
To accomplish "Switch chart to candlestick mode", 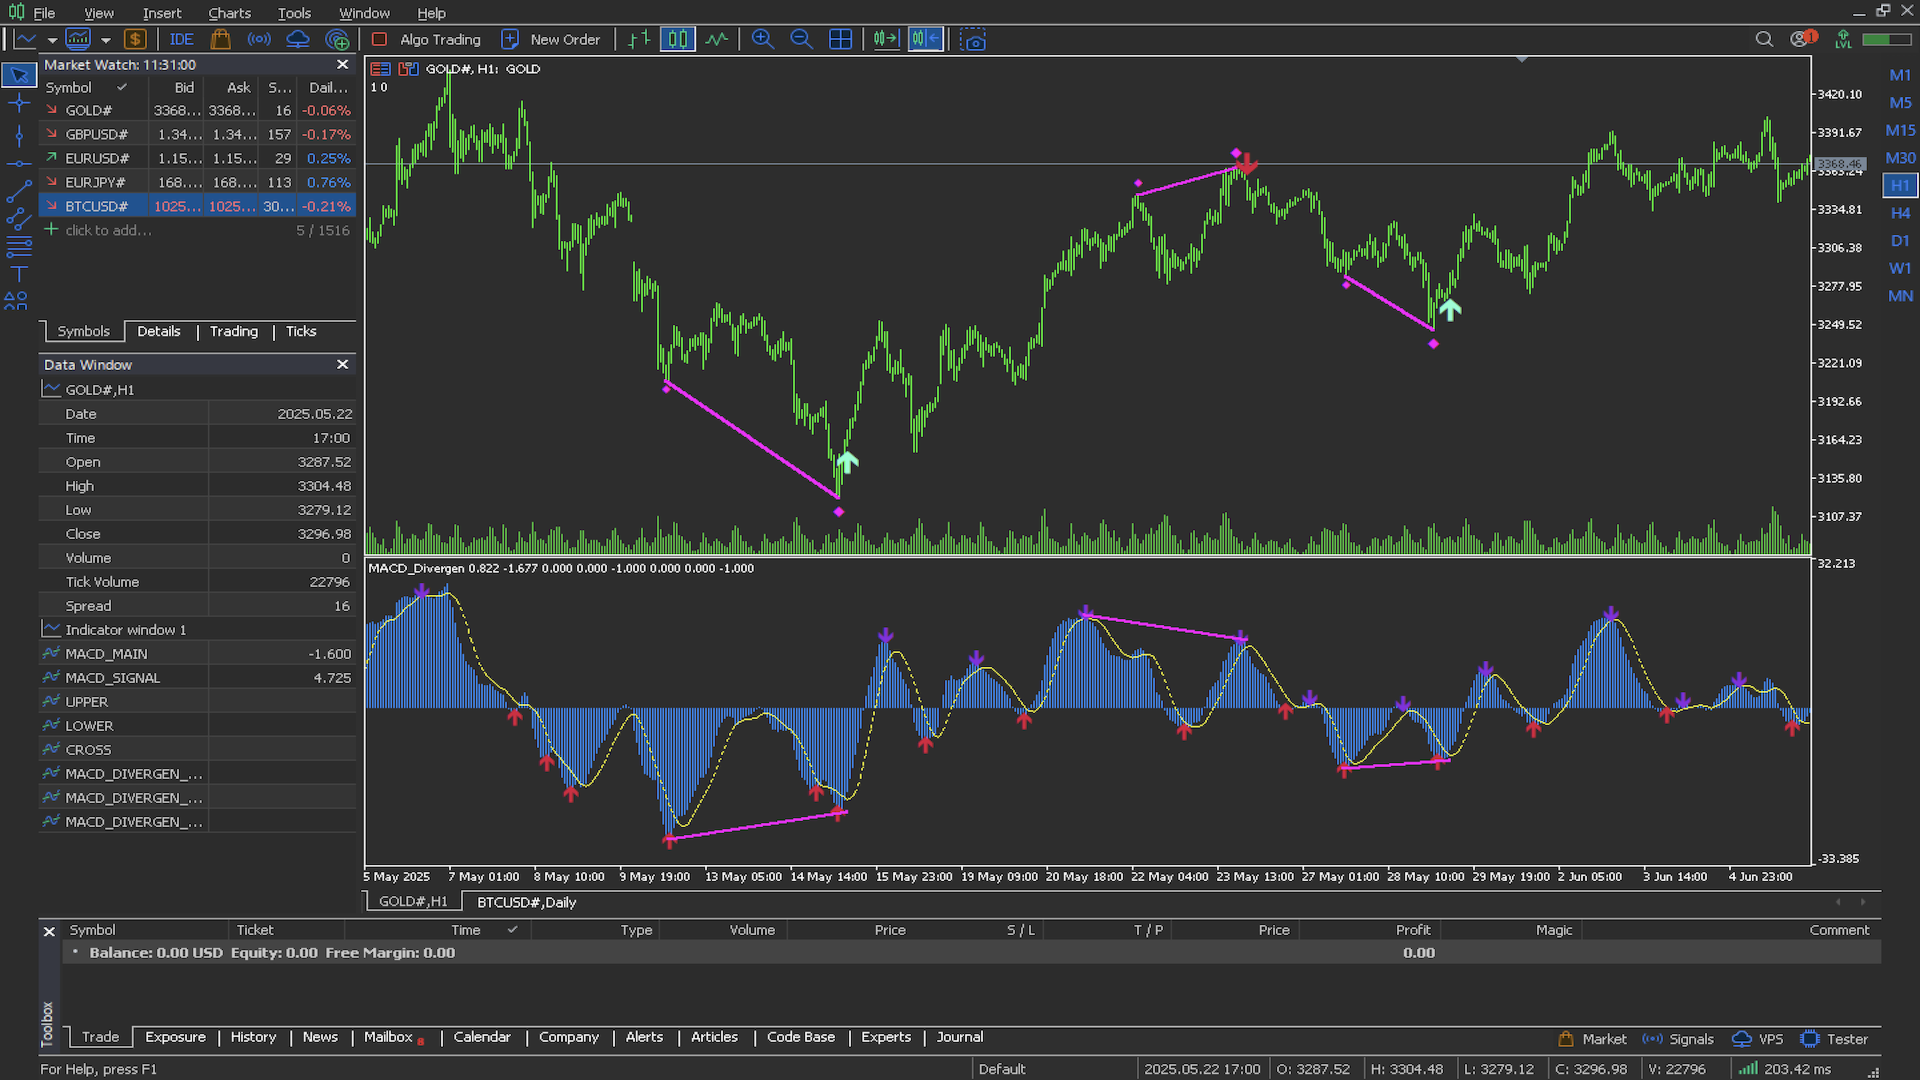I will (x=677, y=39).
